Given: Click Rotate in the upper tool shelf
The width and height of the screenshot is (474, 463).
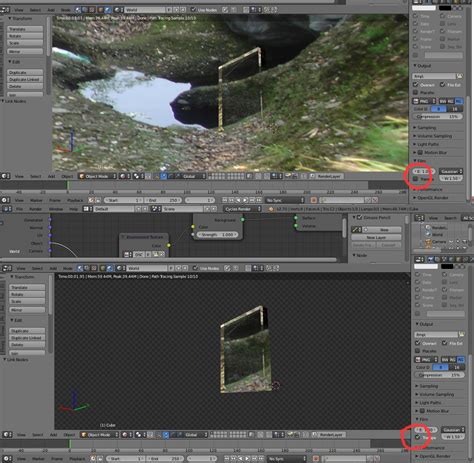Looking at the screenshot, I should pyautogui.click(x=25, y=36).
